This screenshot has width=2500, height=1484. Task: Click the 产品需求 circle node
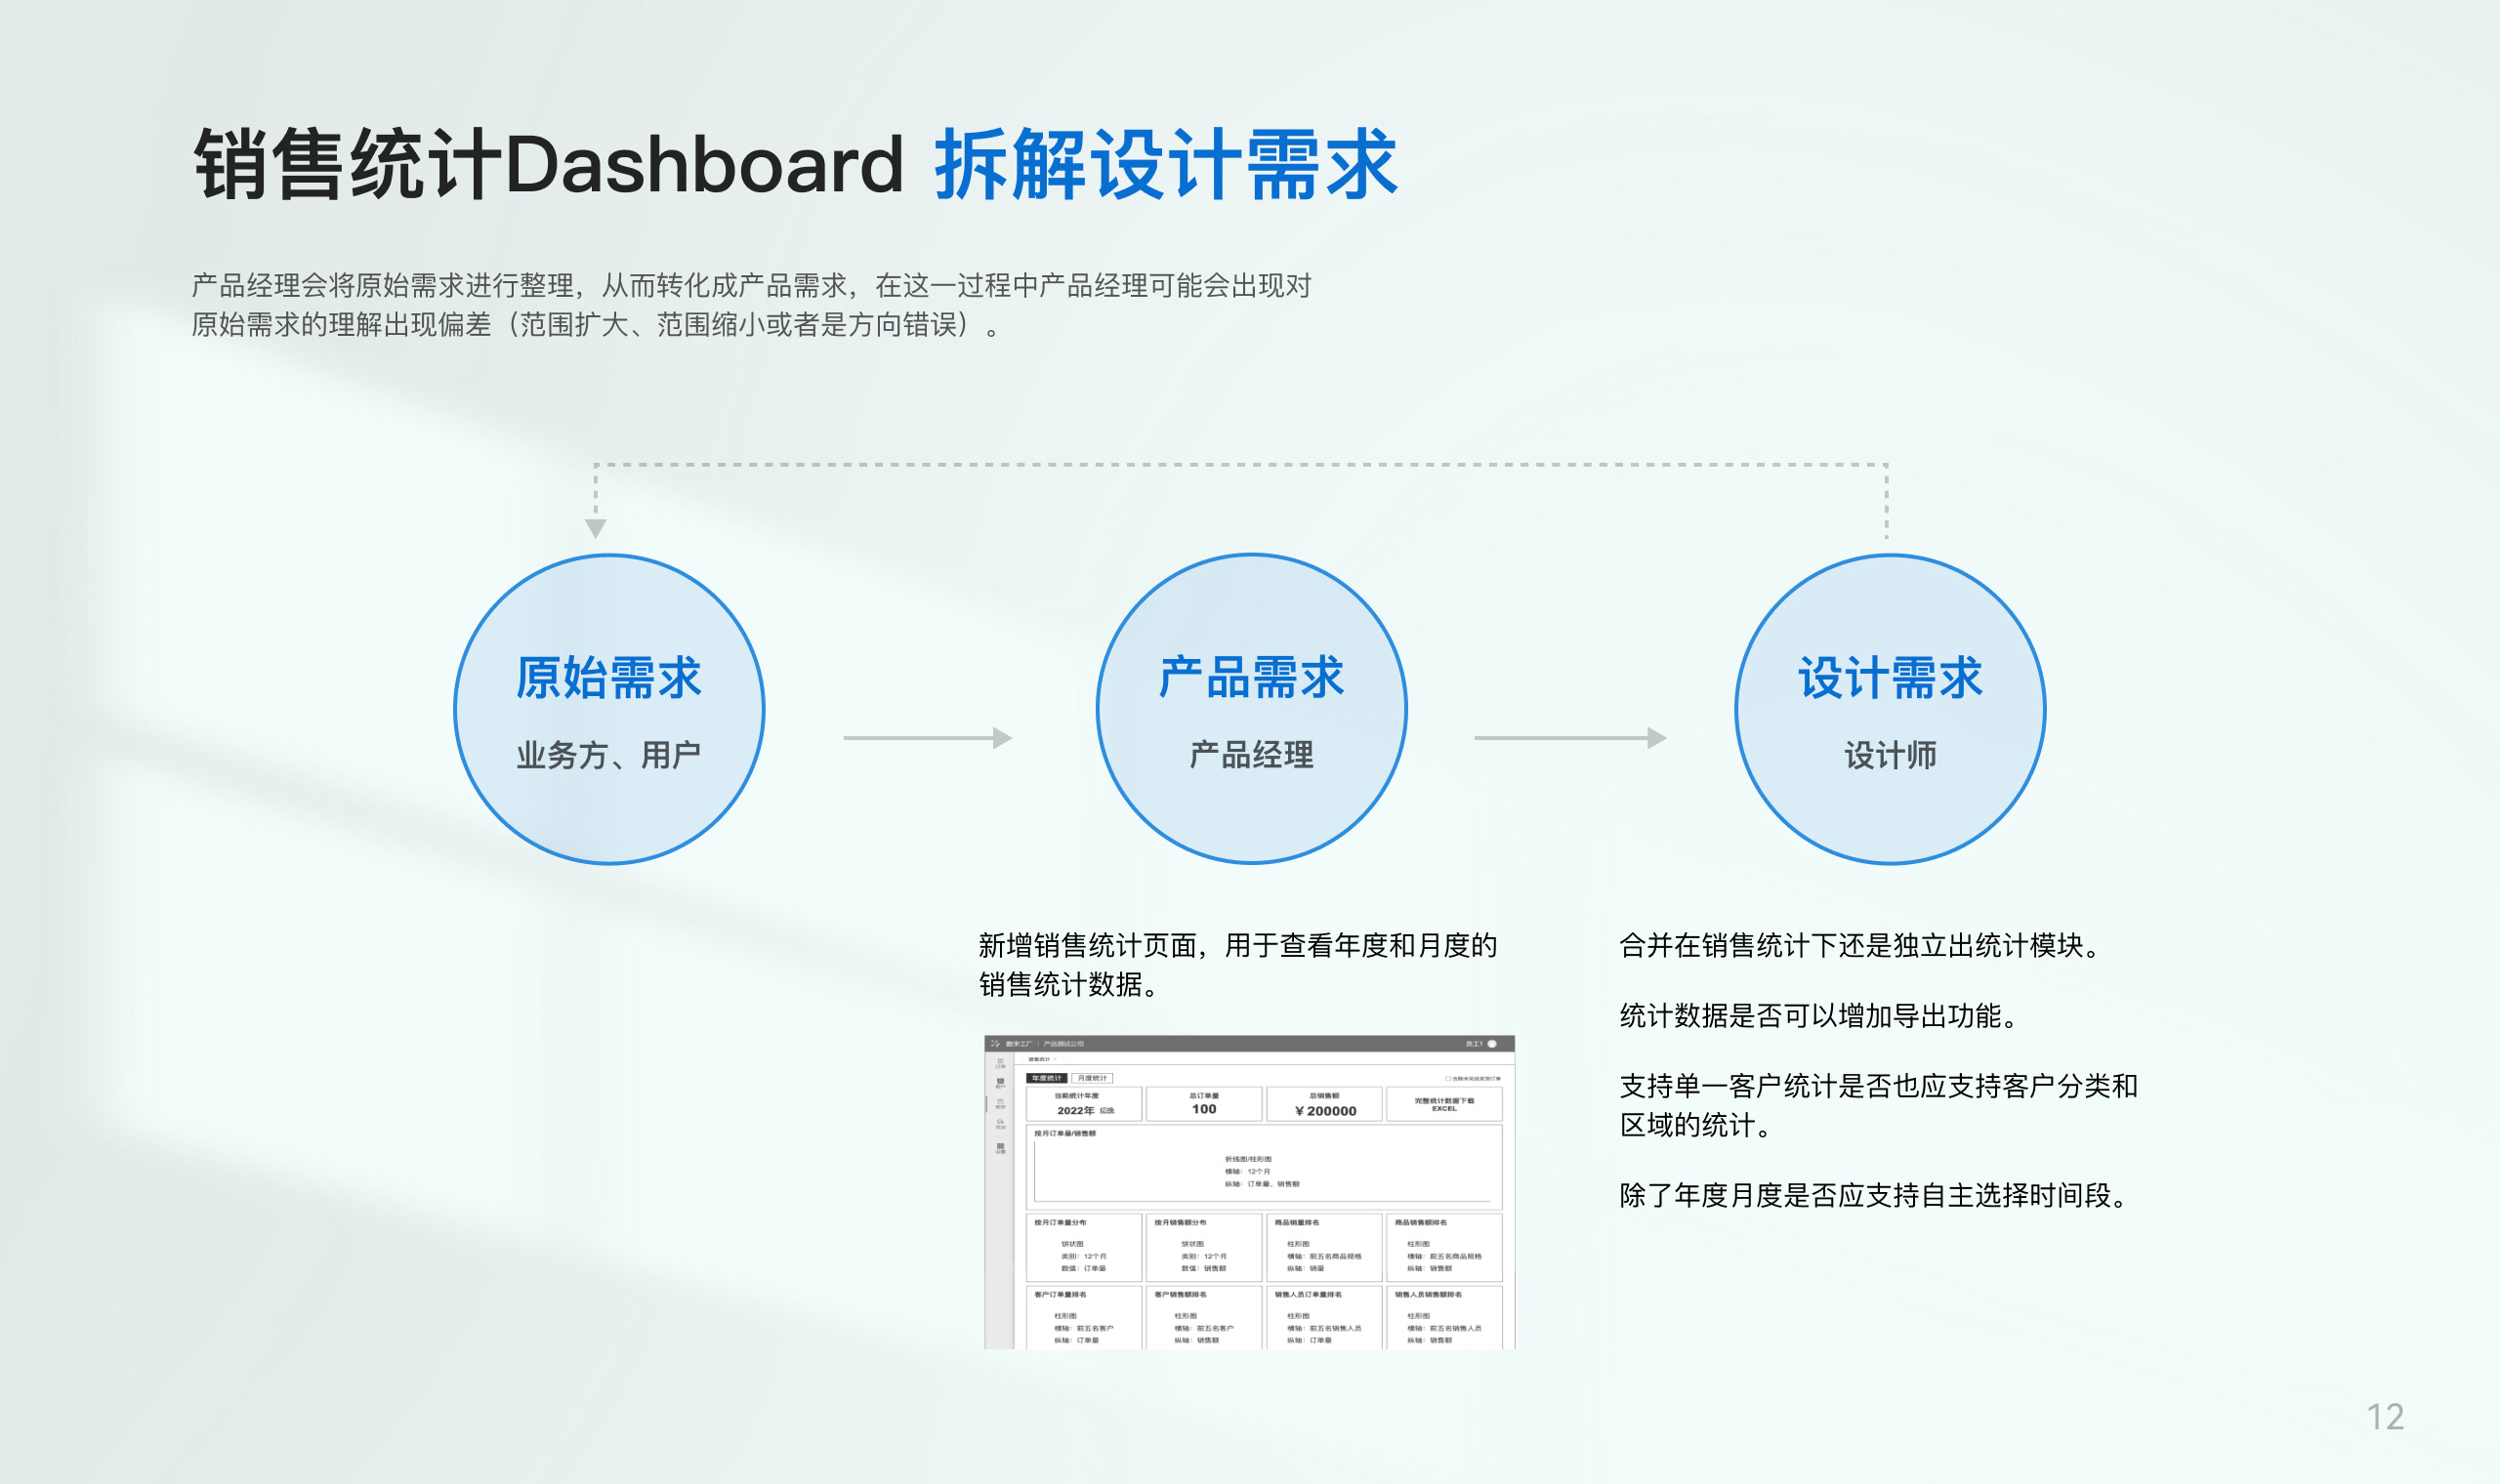coord(1251,709)
